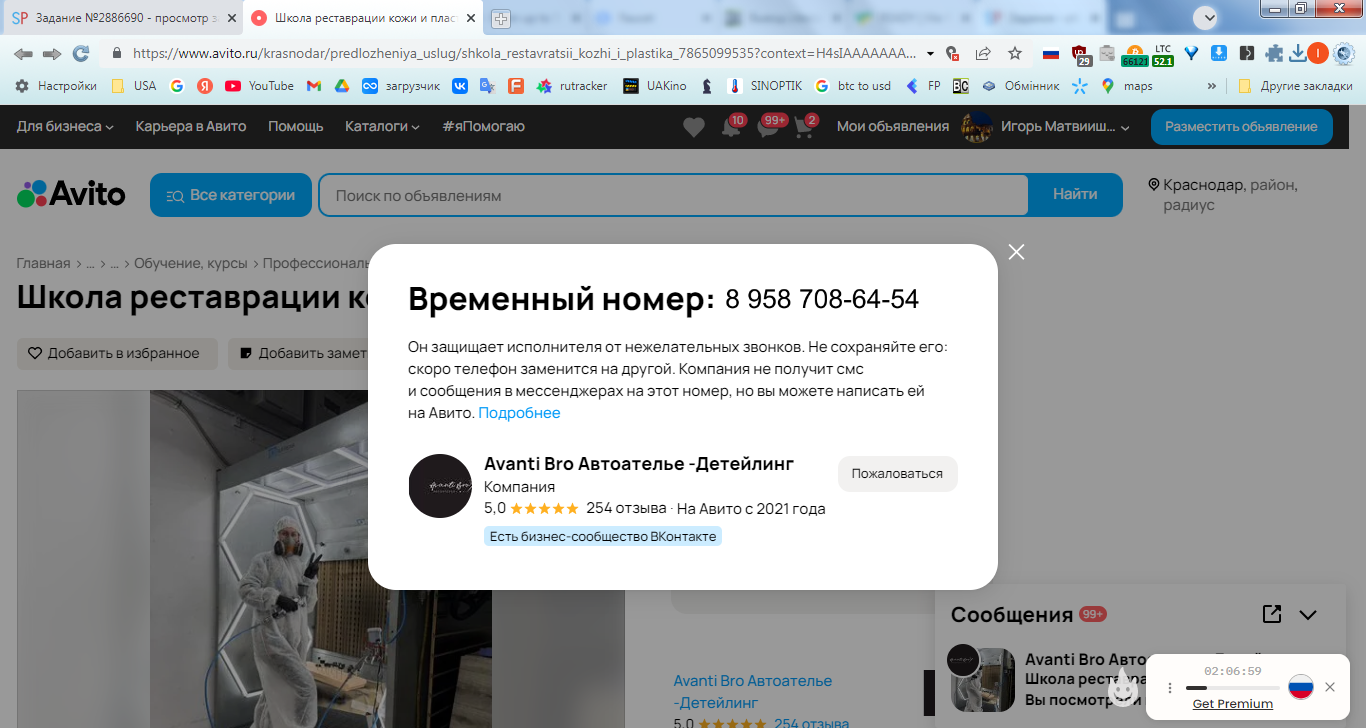Click the Avito logo
The image size is (1366, 728).
tap(71, 194)
